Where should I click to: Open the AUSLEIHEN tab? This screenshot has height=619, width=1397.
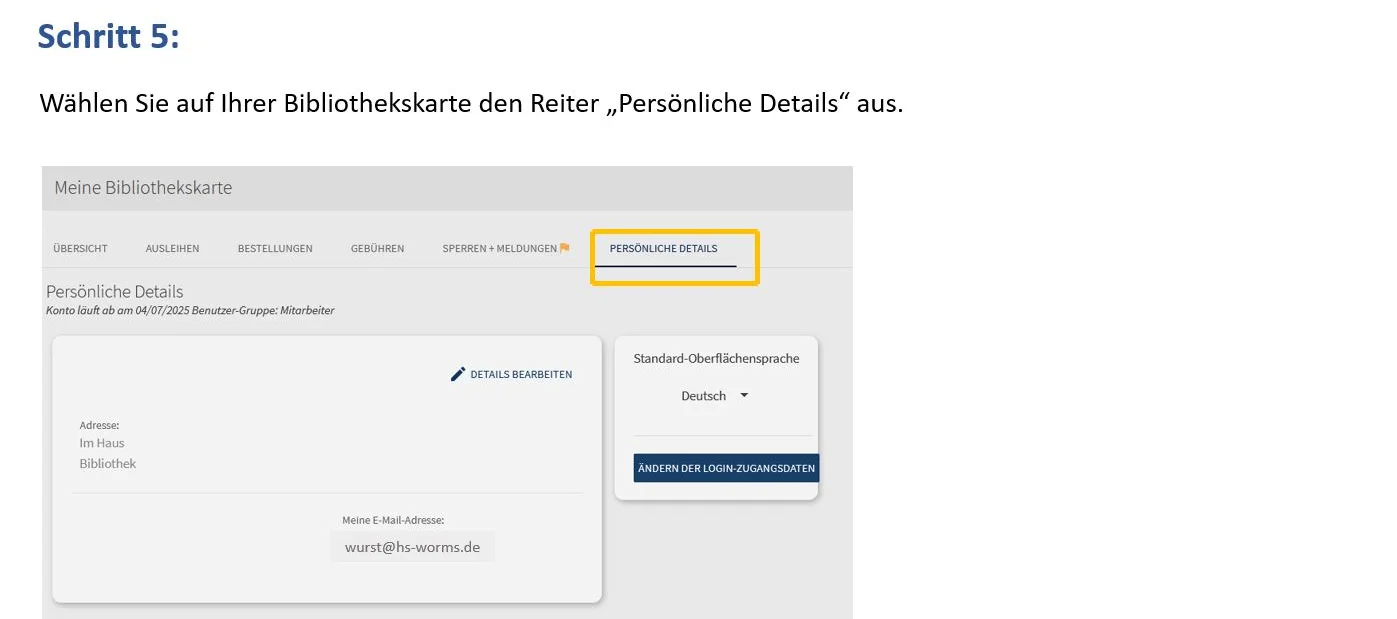172,248
